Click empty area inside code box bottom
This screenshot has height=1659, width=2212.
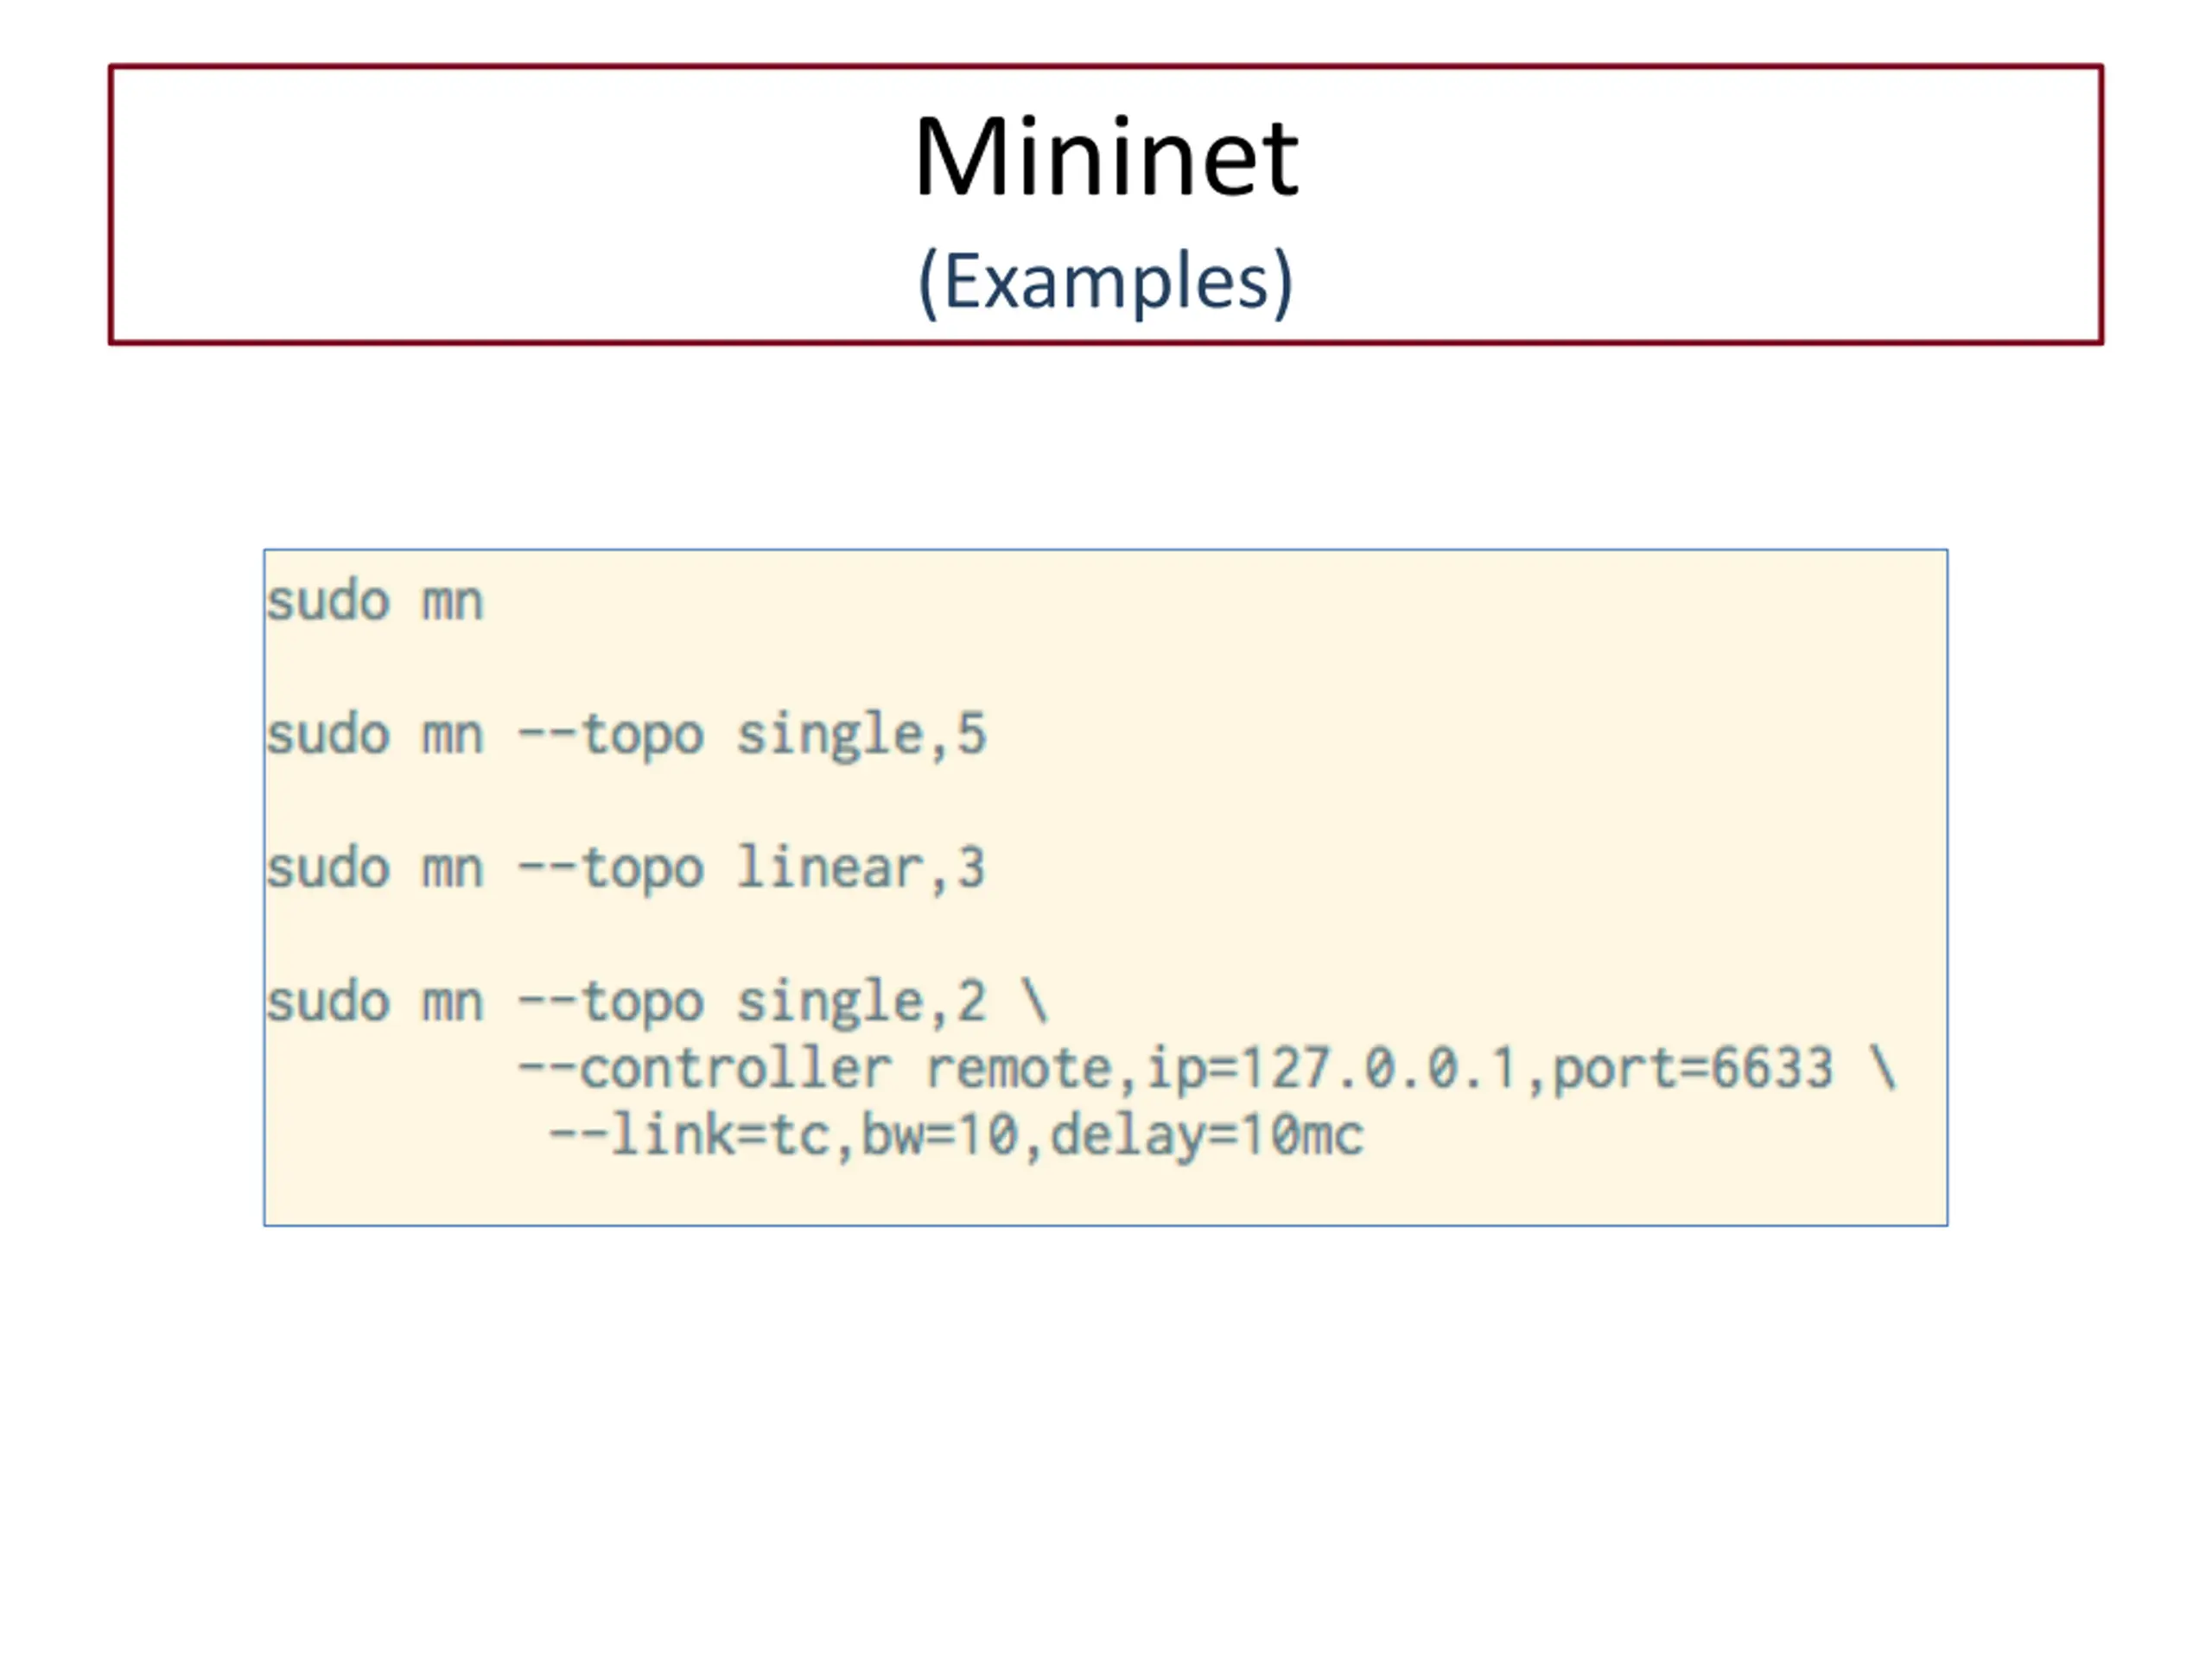coord(1105,1196)
